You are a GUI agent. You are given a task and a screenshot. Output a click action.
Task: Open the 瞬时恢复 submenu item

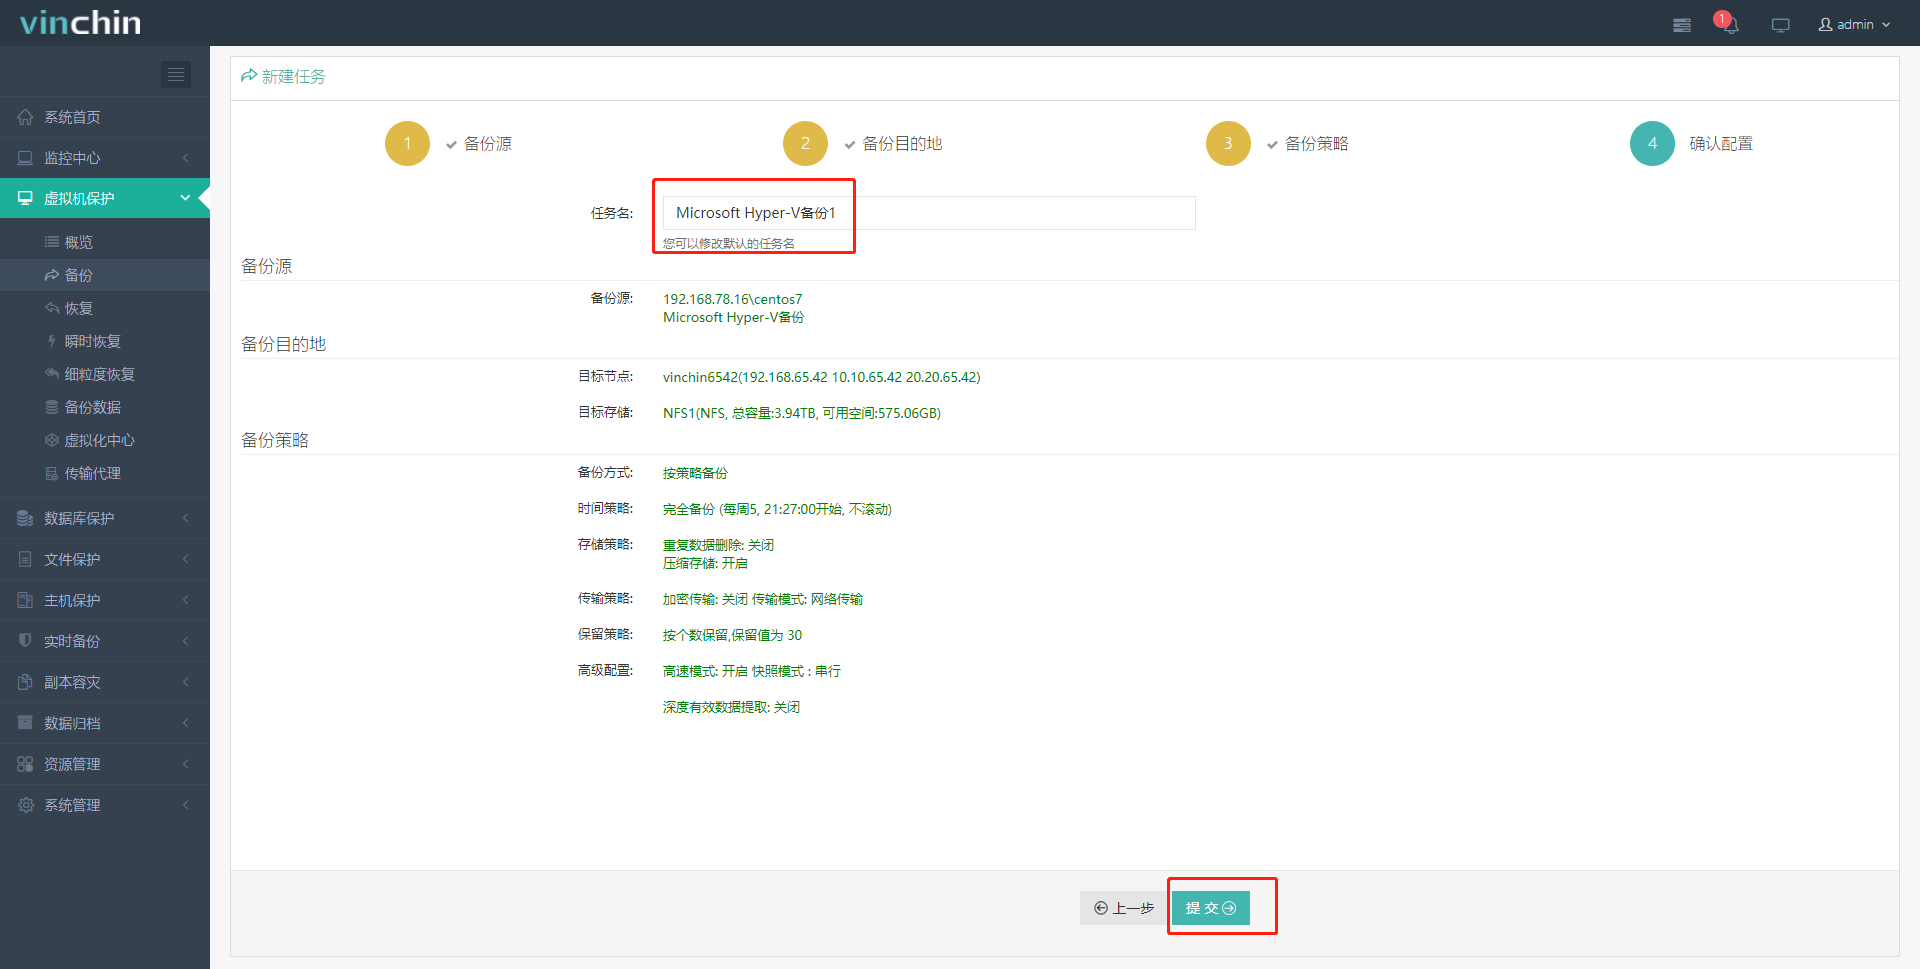click(105, 341)
